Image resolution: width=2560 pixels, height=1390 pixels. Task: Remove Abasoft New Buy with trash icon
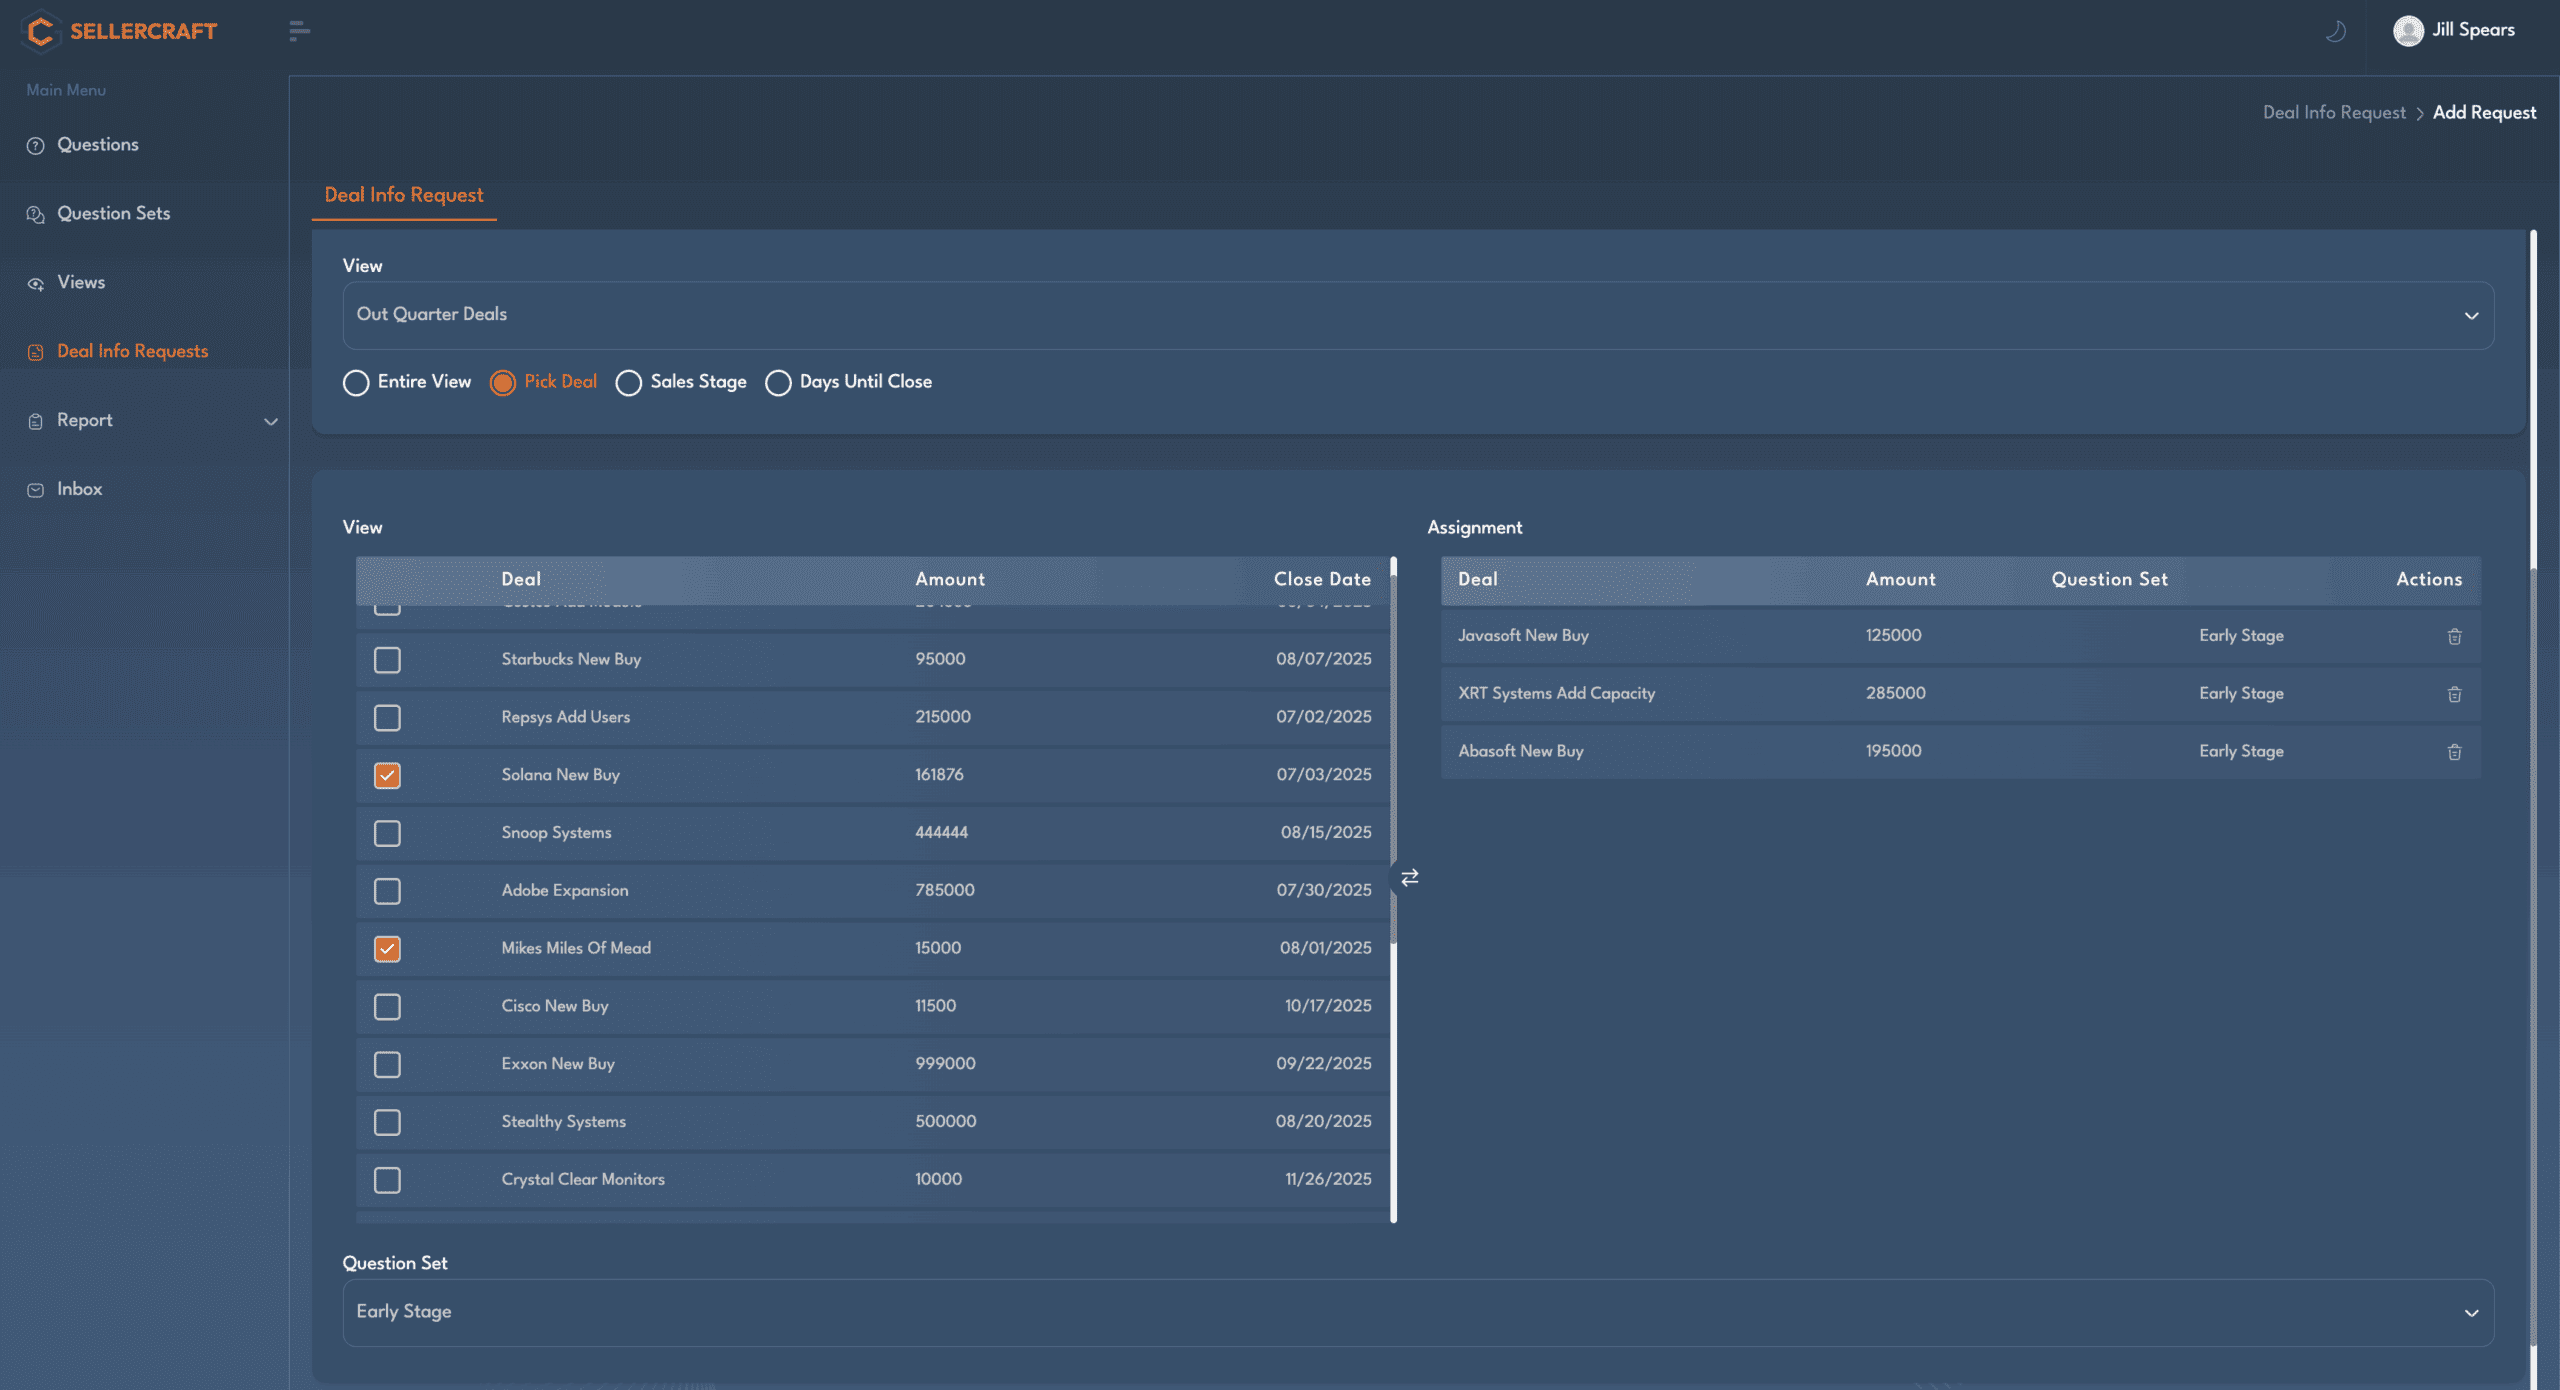click(2453, 752)
